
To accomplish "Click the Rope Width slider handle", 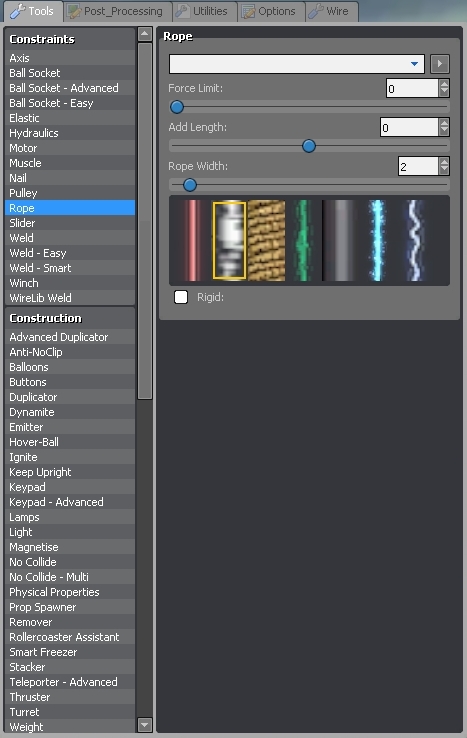I will pos(190,185).
